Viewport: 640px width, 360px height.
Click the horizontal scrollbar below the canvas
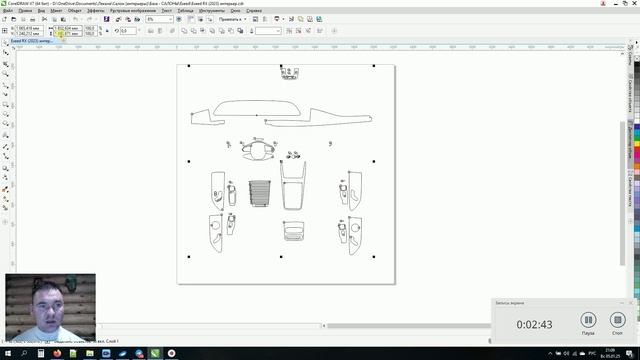tap(408, 326)
